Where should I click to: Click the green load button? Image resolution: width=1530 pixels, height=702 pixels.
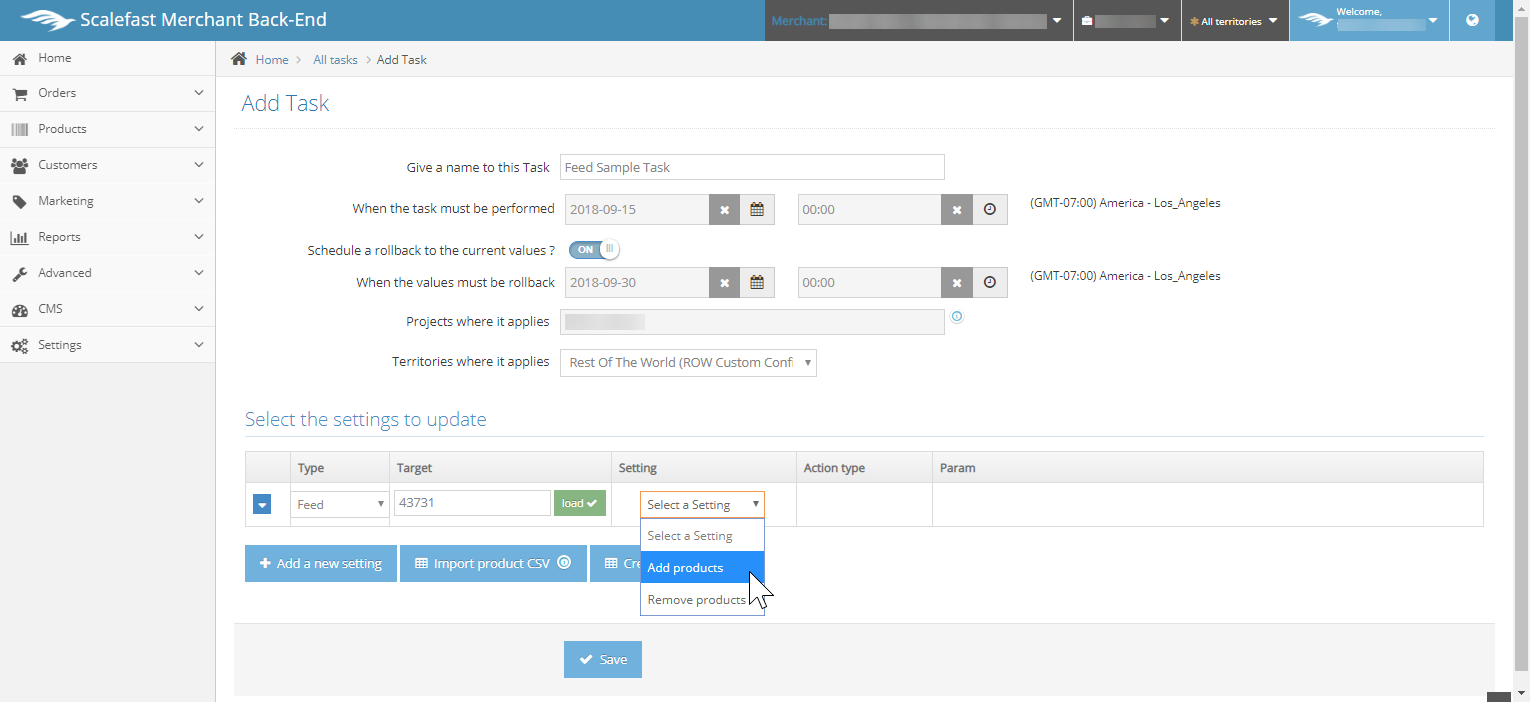tap(580, 504)
